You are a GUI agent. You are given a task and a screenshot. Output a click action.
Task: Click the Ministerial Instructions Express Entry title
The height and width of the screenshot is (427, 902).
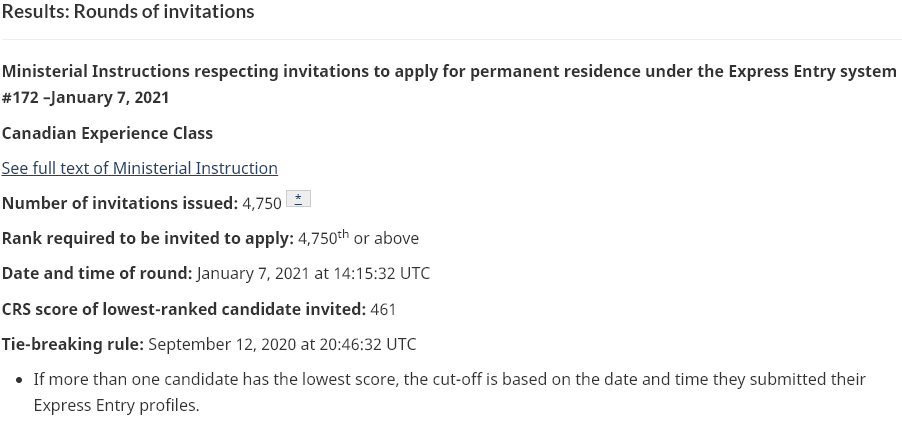click(449, 72)
